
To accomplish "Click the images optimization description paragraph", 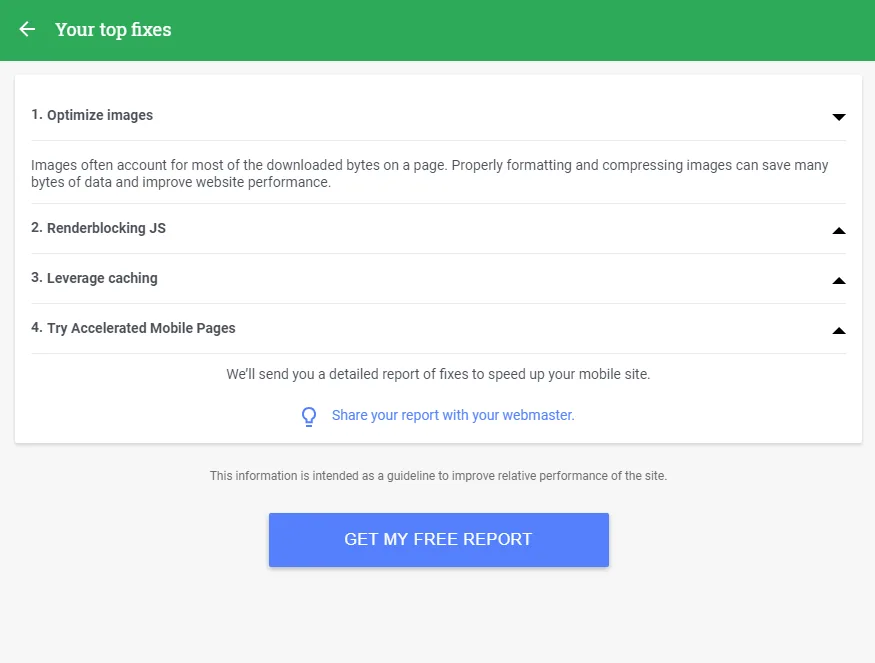I will [430, 174].
